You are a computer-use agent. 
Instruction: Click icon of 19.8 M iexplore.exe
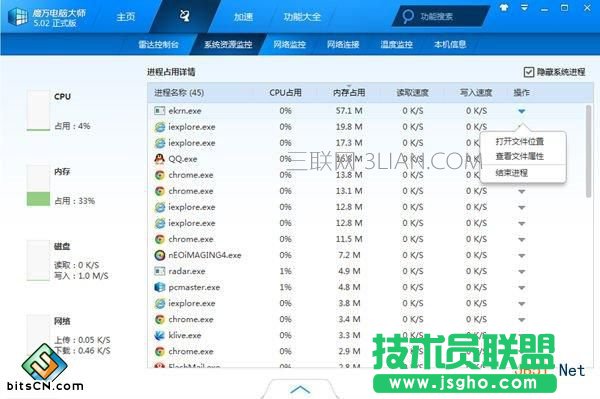[160, 127]
